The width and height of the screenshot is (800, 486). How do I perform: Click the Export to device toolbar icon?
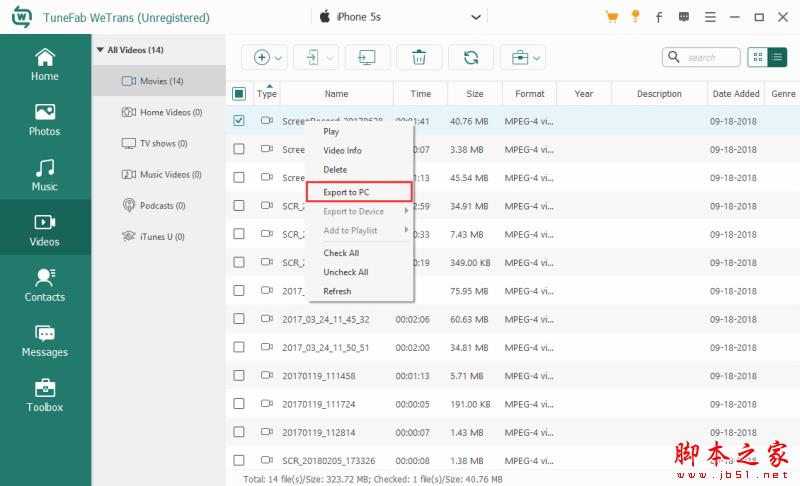(x=312, y=57)
